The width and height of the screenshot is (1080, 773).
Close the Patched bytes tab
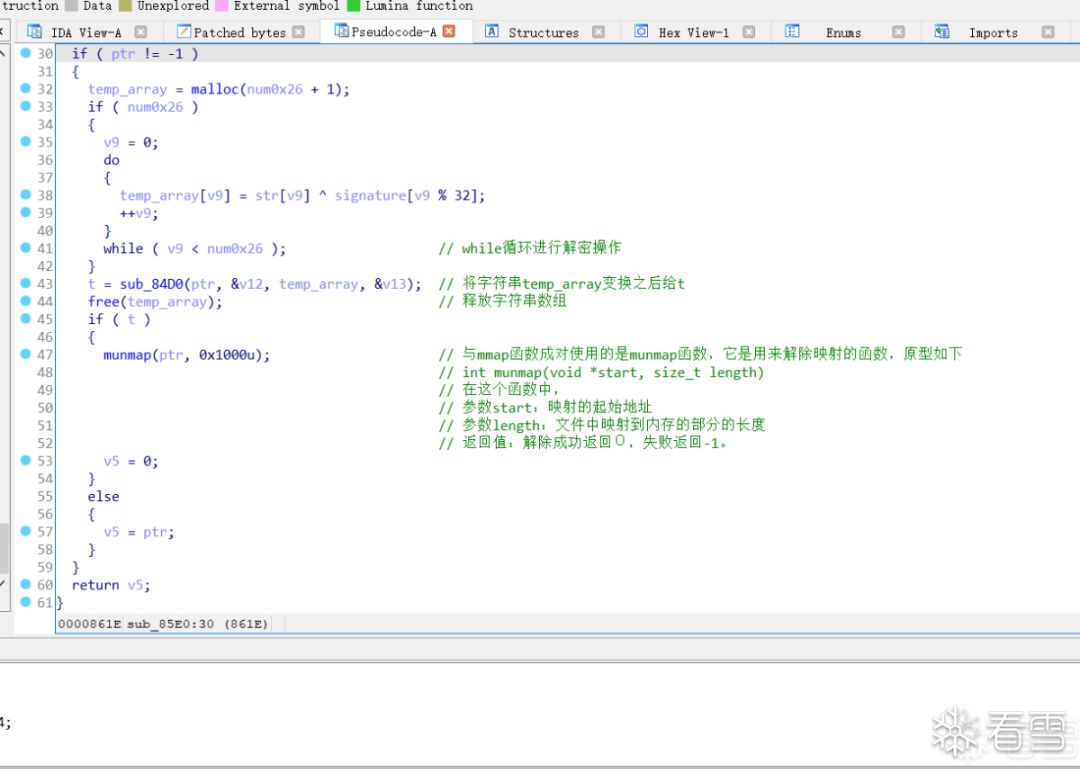pyautogui.click(x=298, y=32)
